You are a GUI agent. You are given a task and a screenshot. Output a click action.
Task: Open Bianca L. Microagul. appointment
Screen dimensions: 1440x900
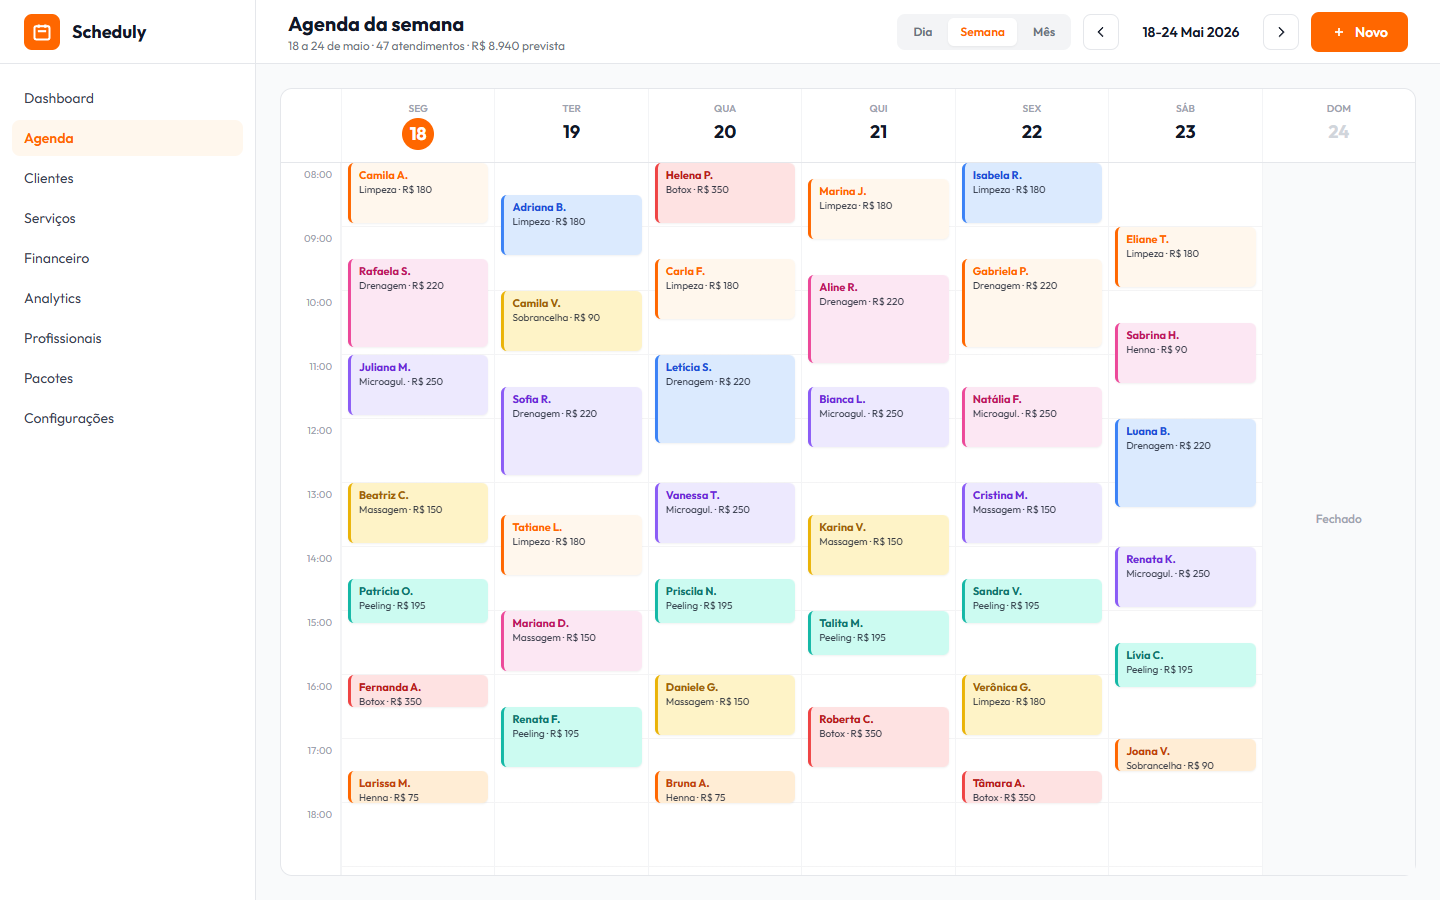point(878,417)
